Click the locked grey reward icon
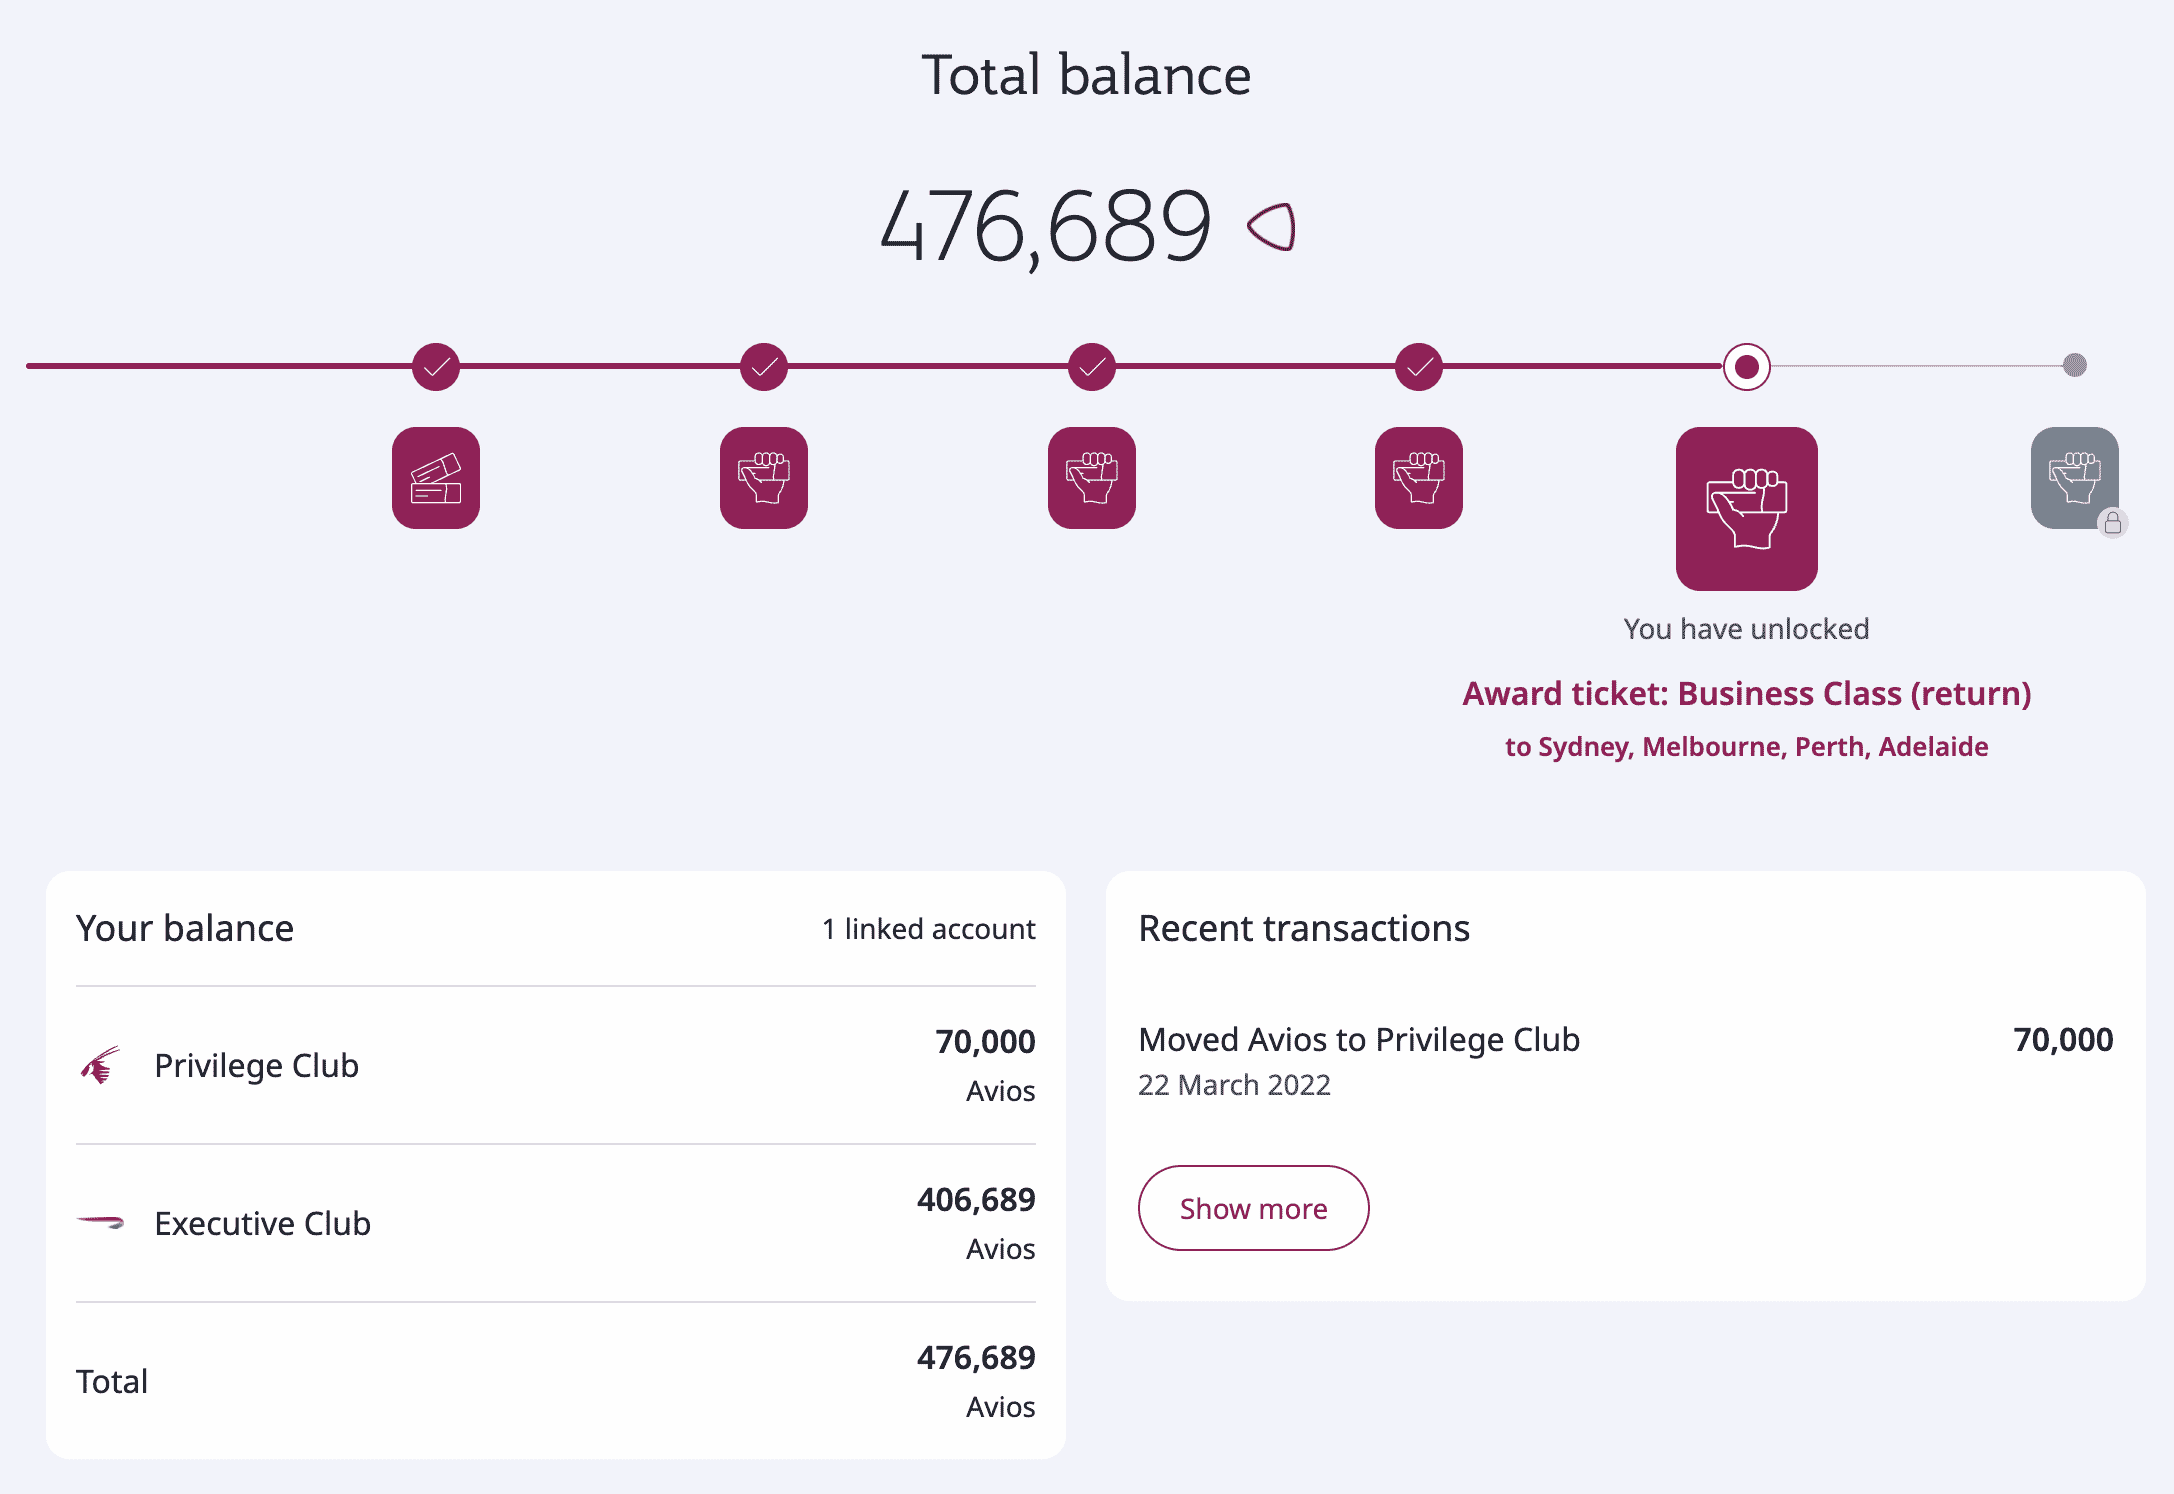The height and width of the screenshot is (1494, 2174). coord(2074,478)
